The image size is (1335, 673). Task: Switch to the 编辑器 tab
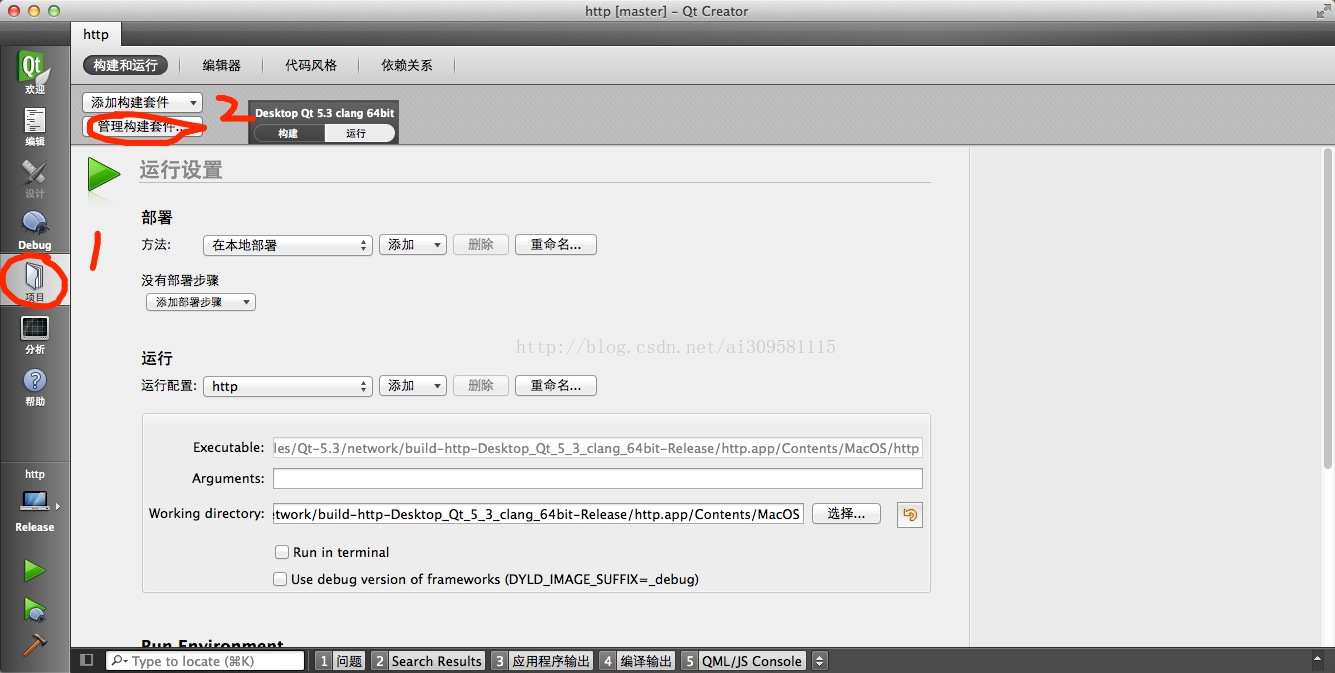[221, 65]
